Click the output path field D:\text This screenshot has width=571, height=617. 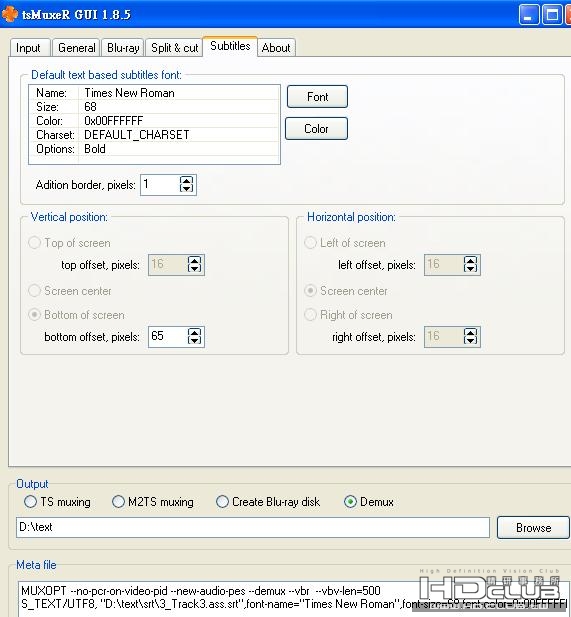click(x=253, y=527)
